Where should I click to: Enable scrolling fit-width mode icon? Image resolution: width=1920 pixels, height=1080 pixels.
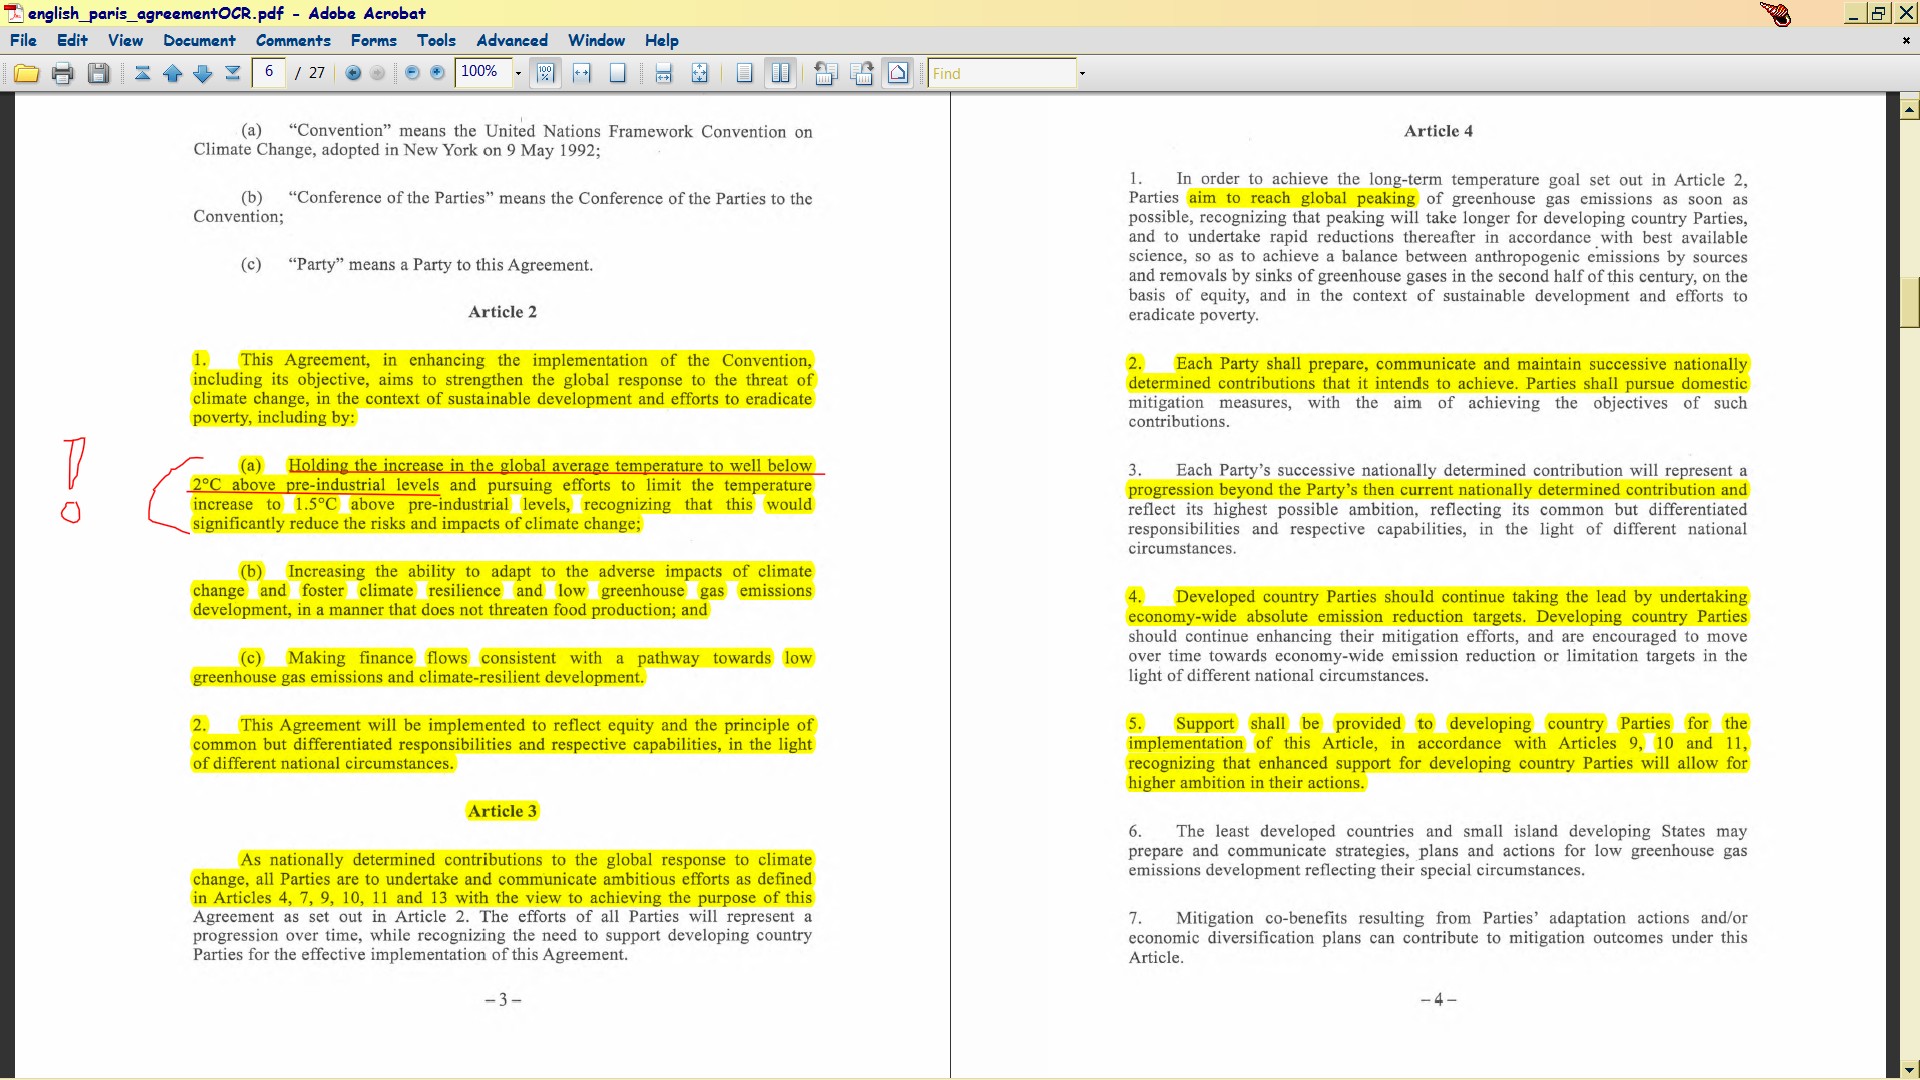pos(663,73)
